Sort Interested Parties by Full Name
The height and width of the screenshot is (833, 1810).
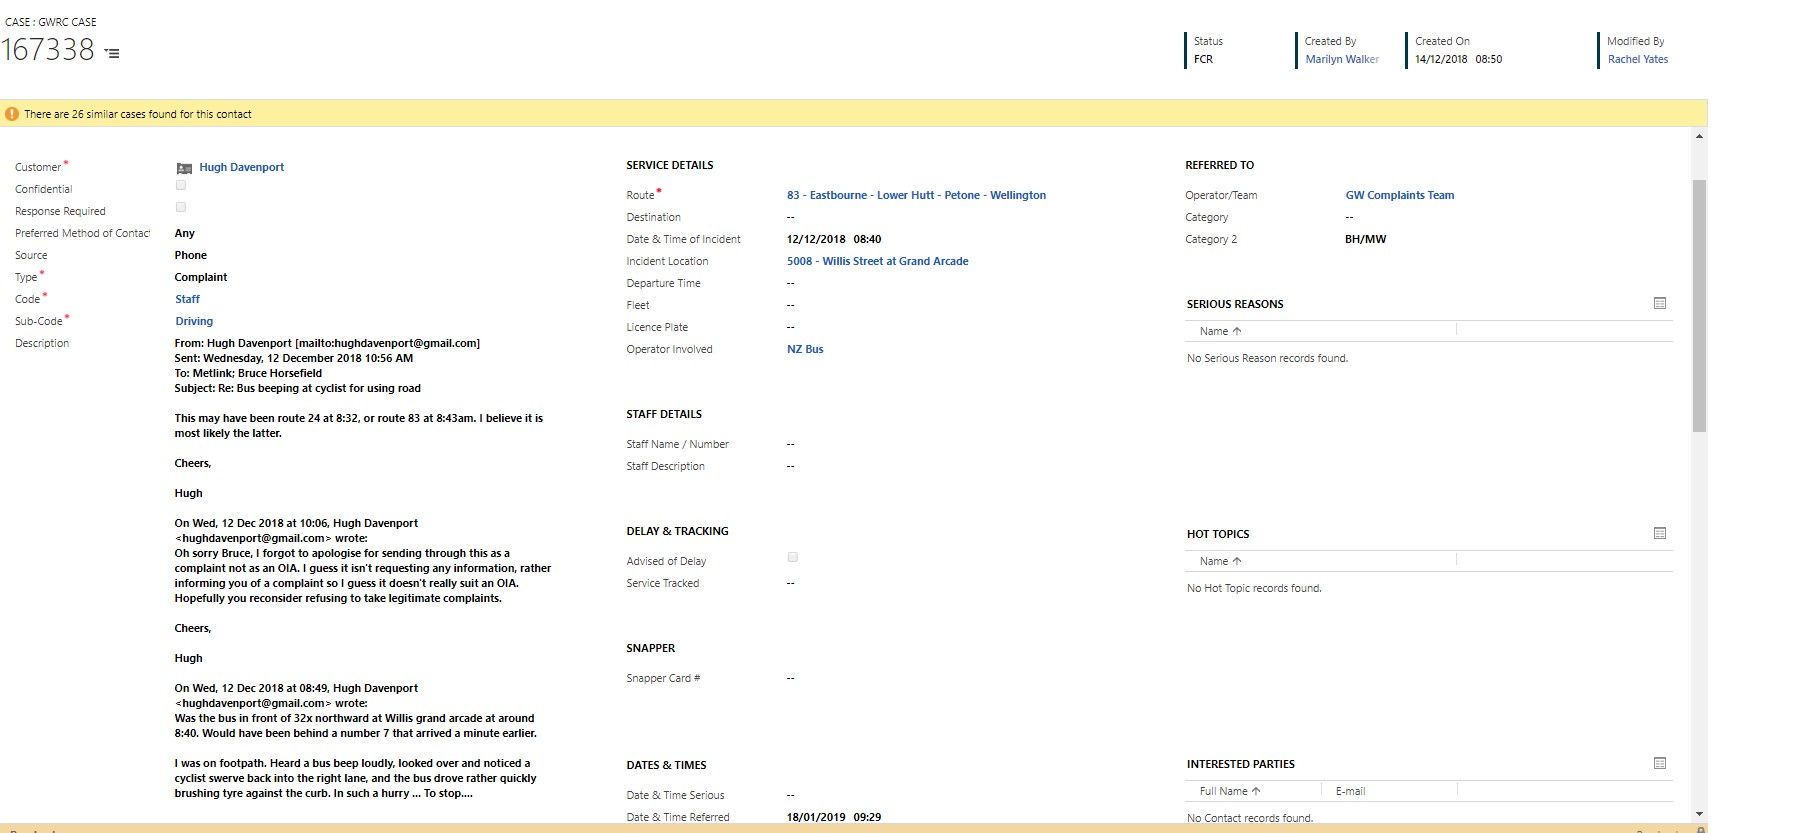point(1229,791)
